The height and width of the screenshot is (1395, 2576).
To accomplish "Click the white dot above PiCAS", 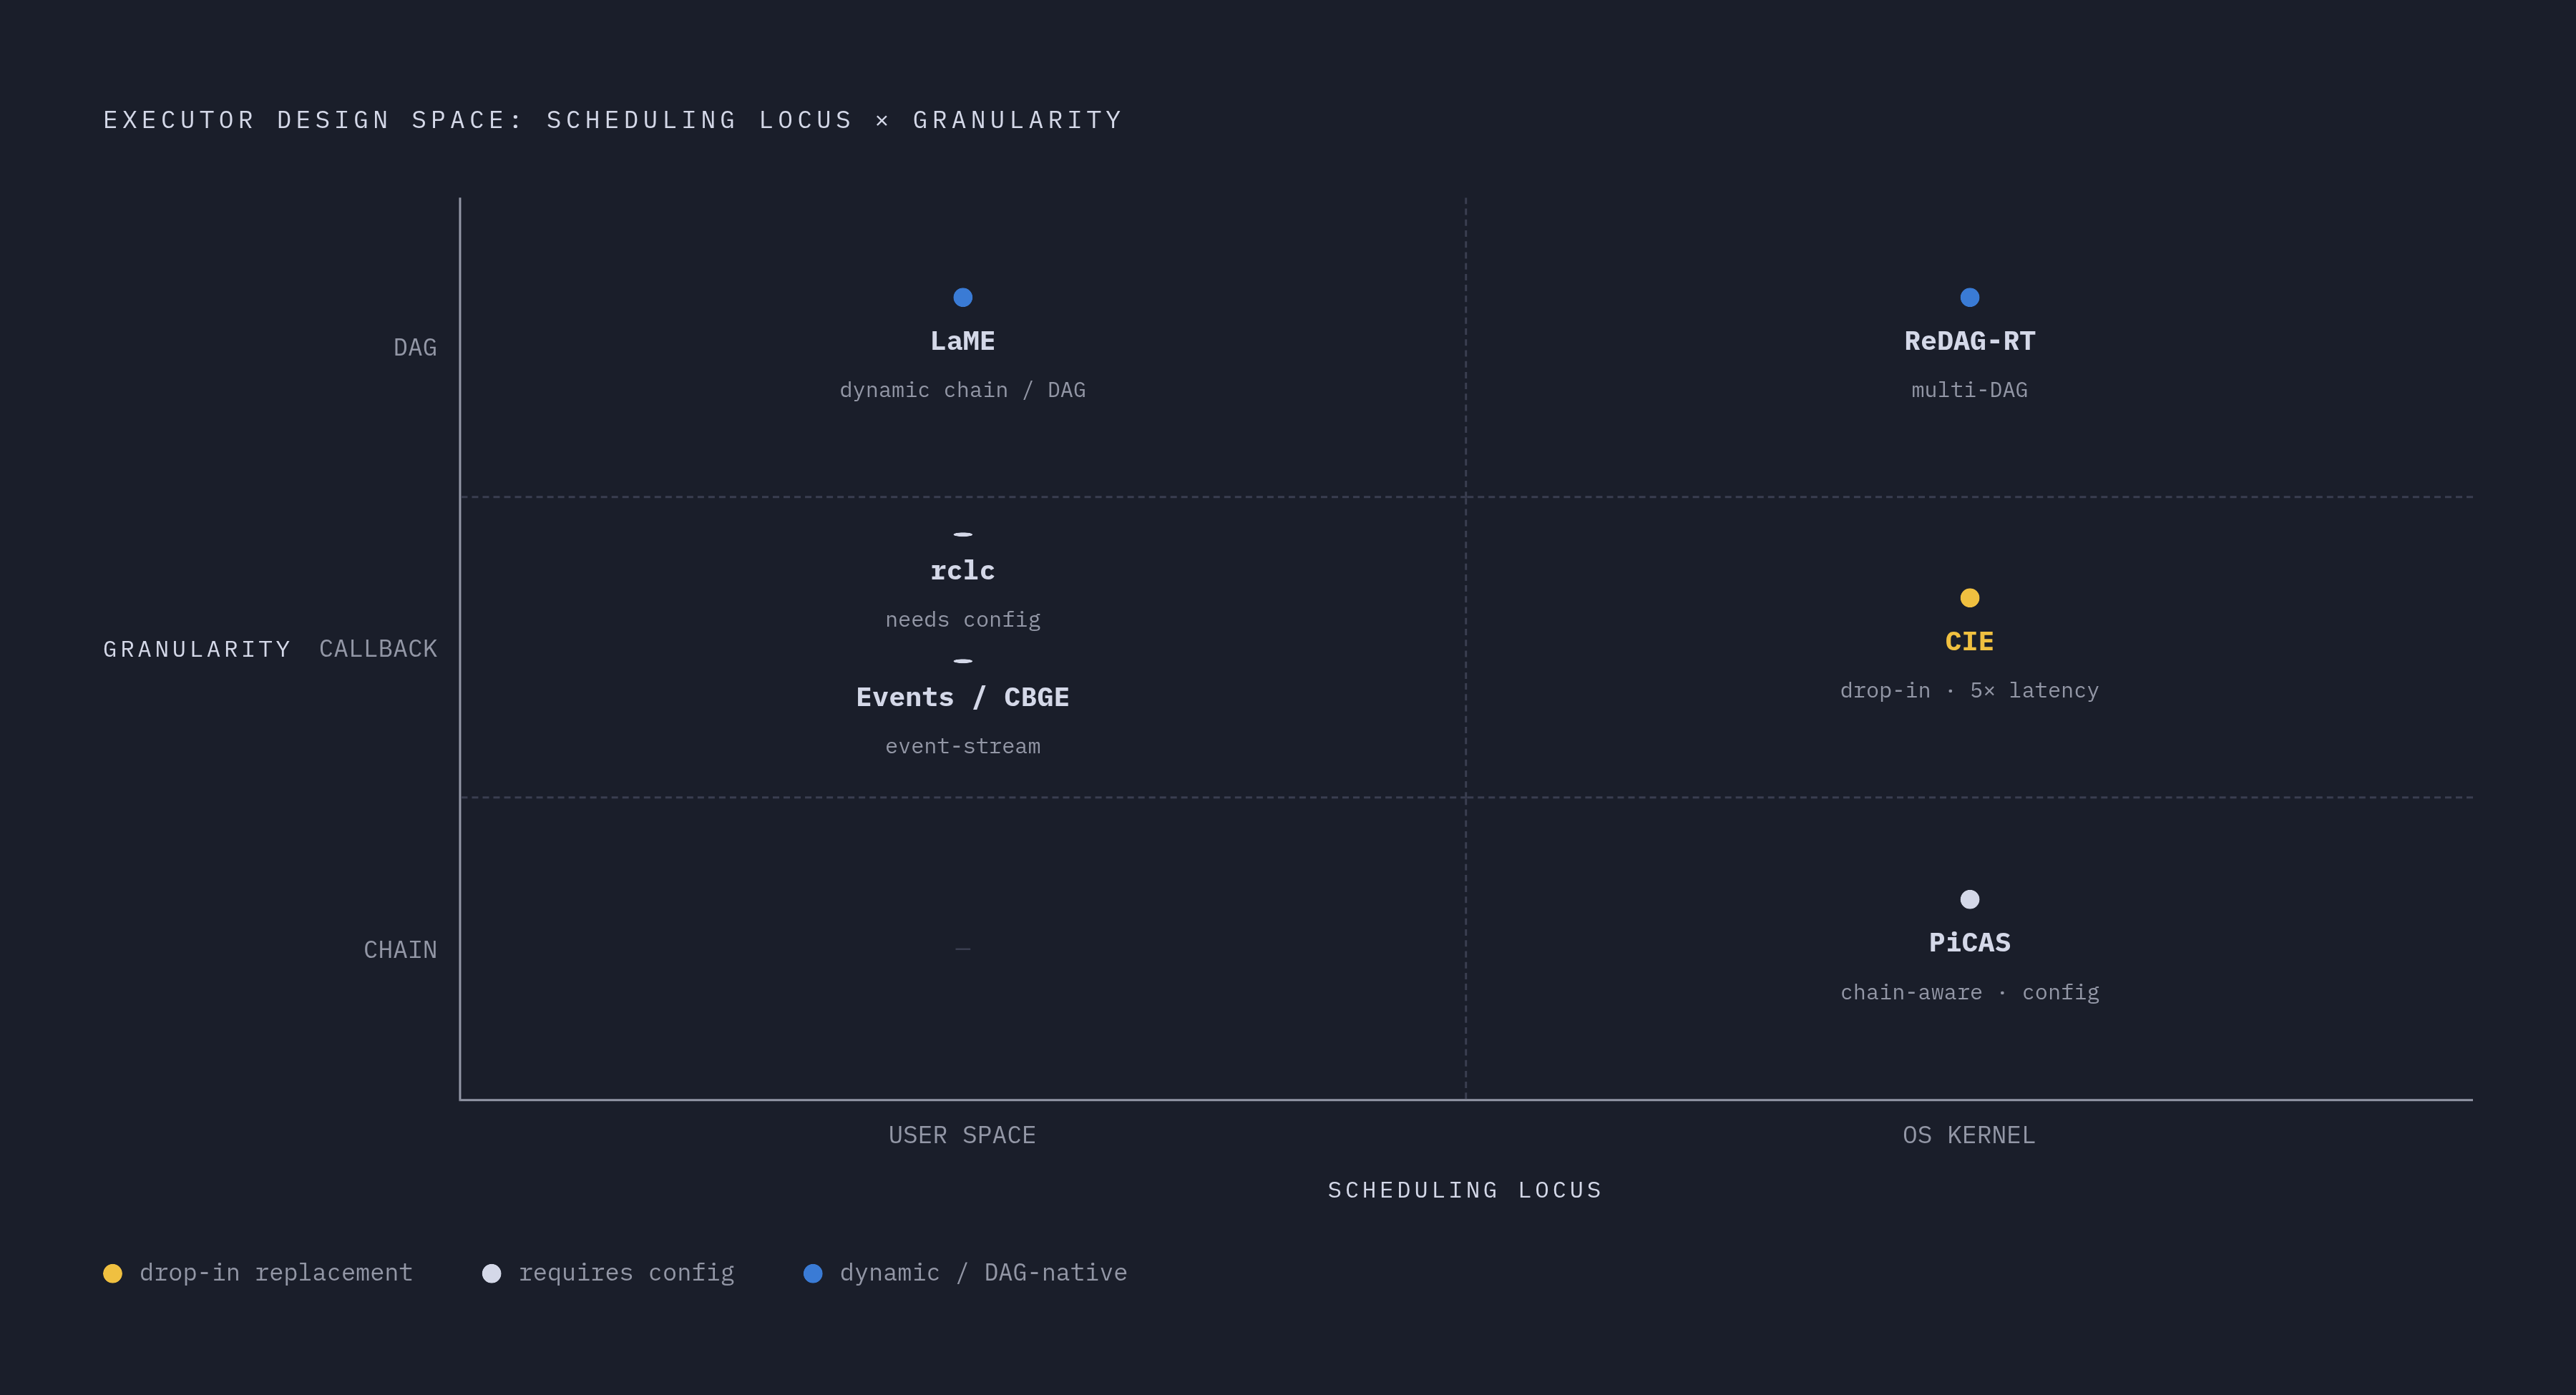I will point(1970,899).
